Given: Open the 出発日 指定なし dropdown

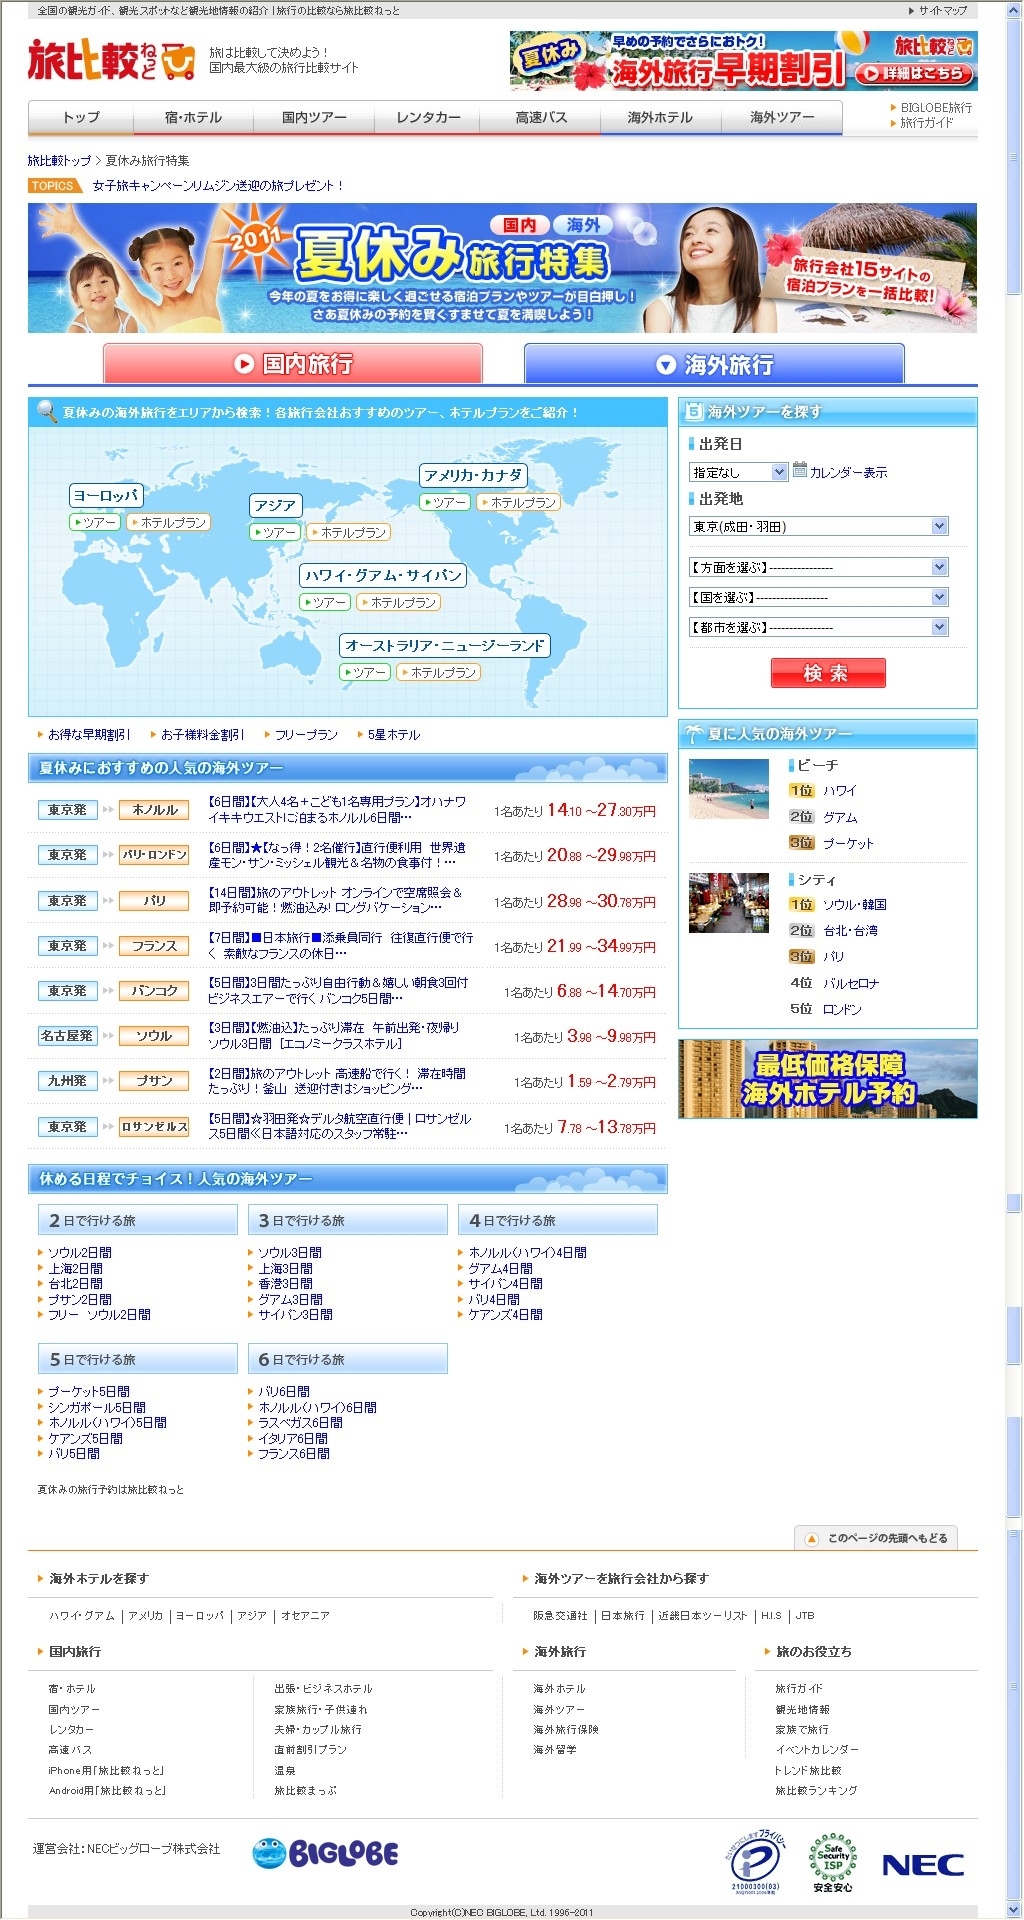Looking at the screenshot, I should 739,472.
